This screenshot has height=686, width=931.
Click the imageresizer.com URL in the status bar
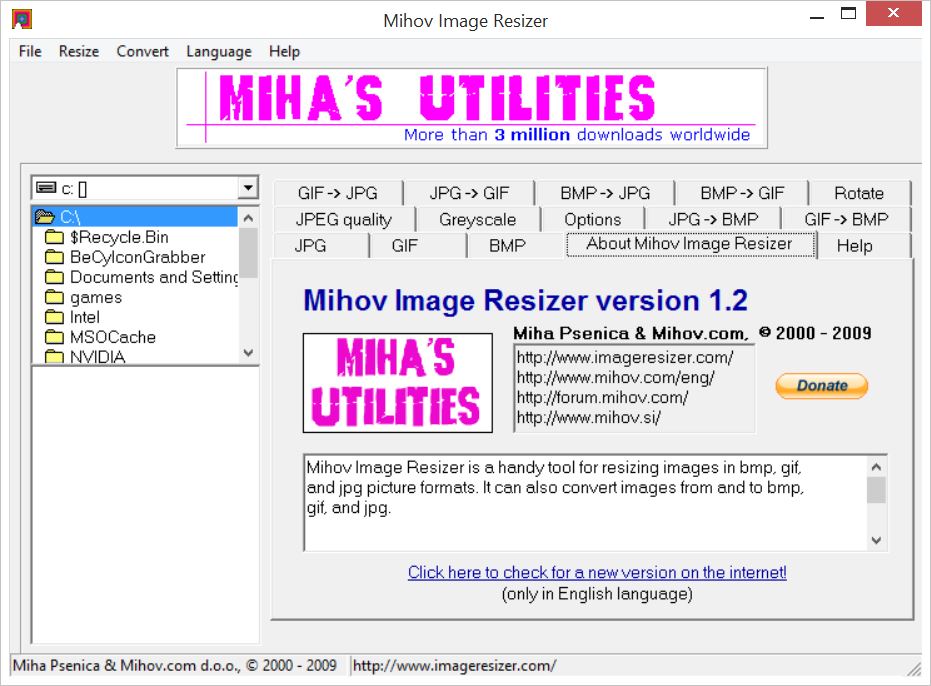tap(454, 666)
